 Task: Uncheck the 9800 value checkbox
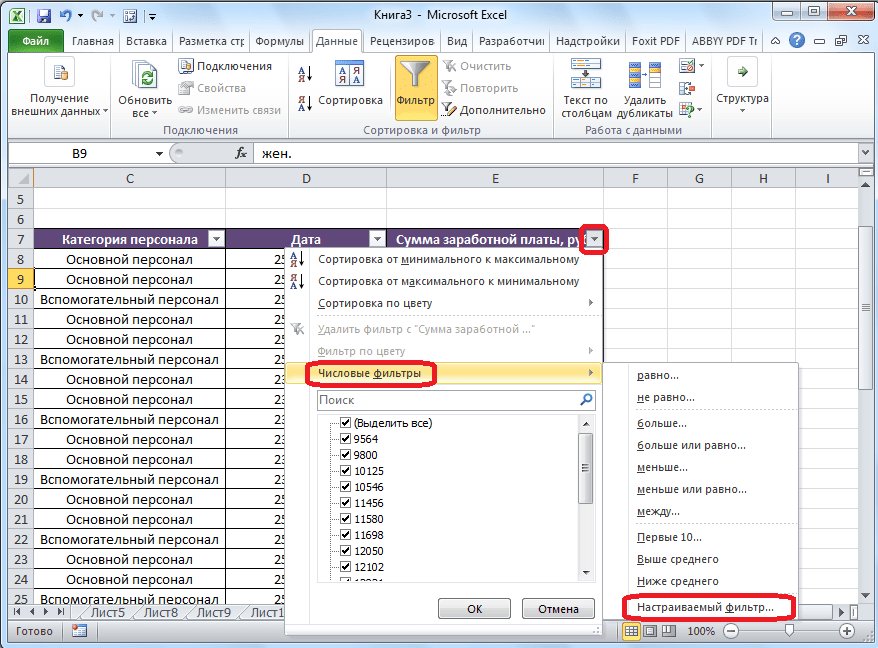tap(345, 455)
